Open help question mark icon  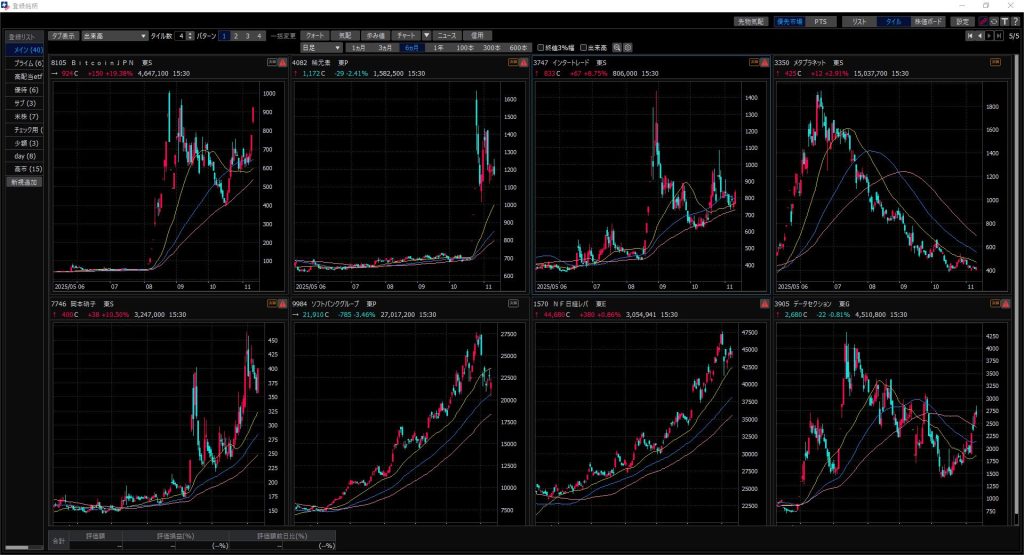(x=1015, y=21)
